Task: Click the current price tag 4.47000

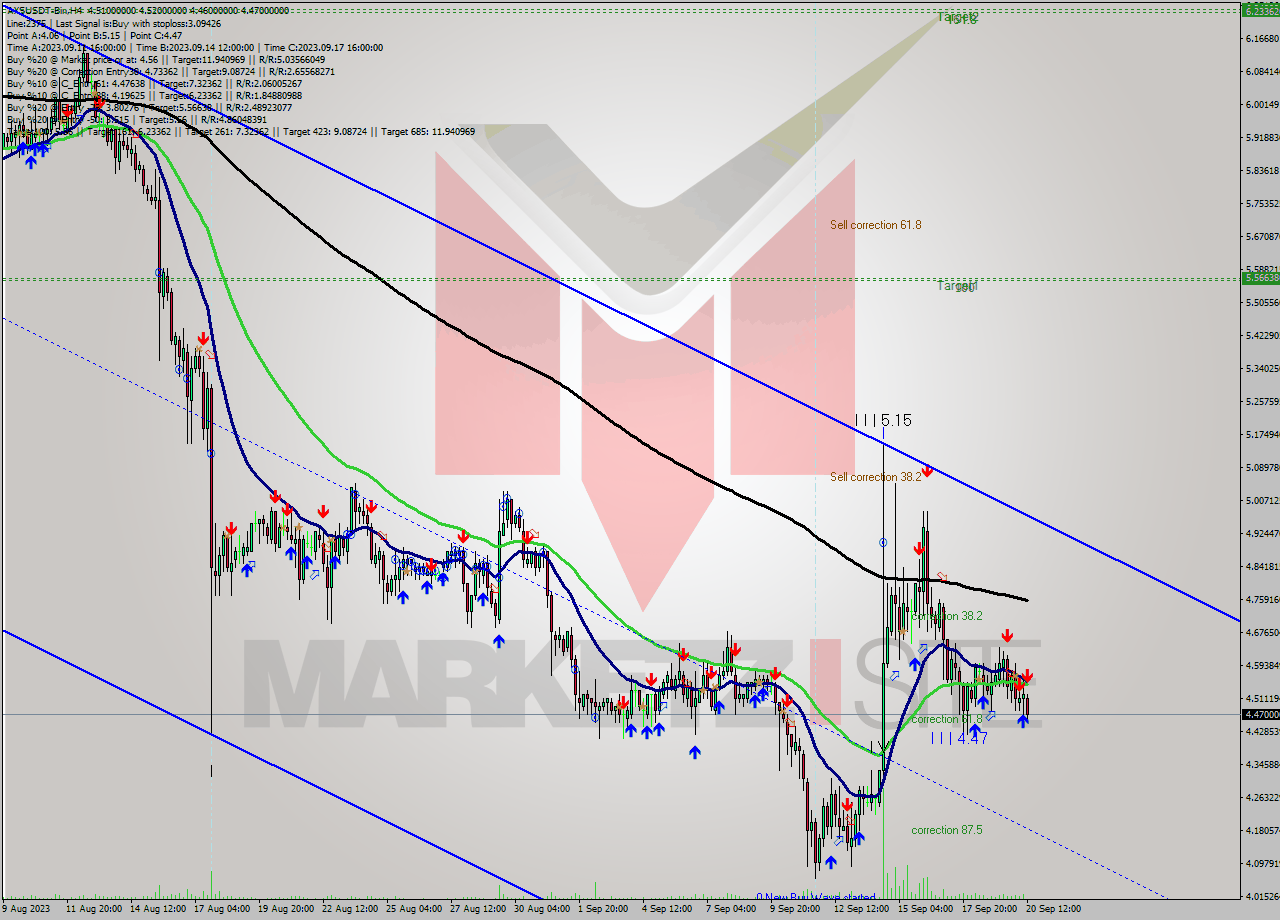Action: [1260, 714]
